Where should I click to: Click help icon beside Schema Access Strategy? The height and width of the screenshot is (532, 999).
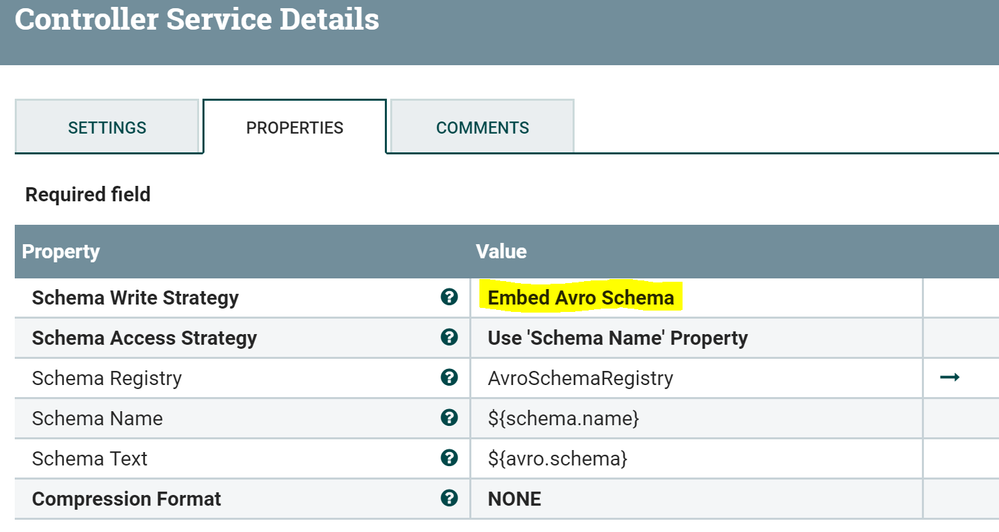click(449, 337)
